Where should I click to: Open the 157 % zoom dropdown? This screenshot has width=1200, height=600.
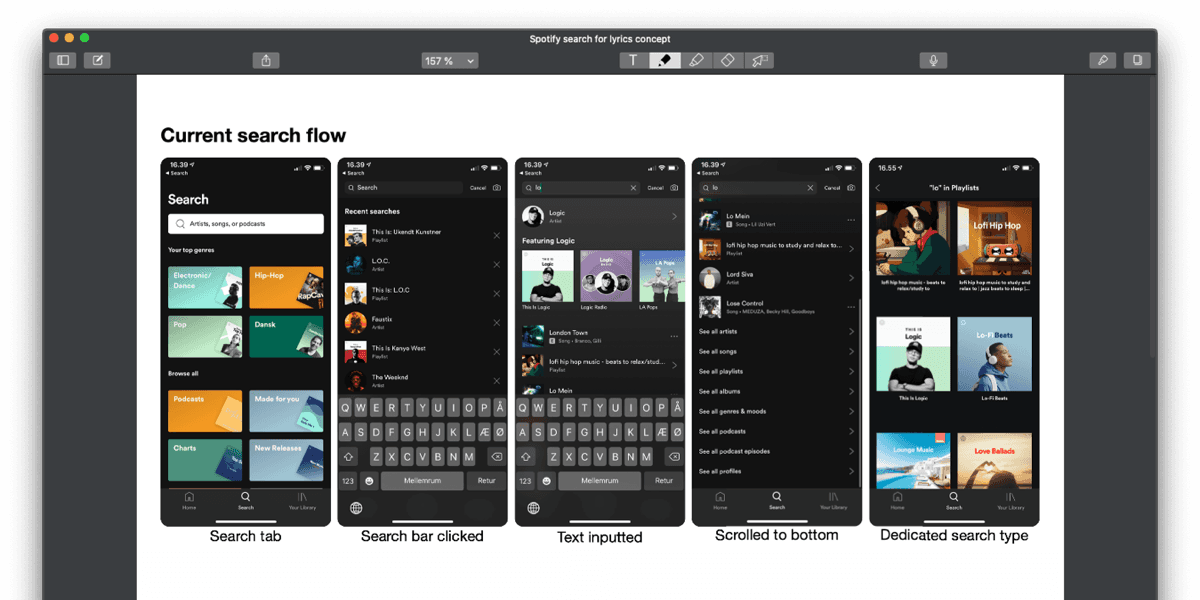(x=450, y=61)
